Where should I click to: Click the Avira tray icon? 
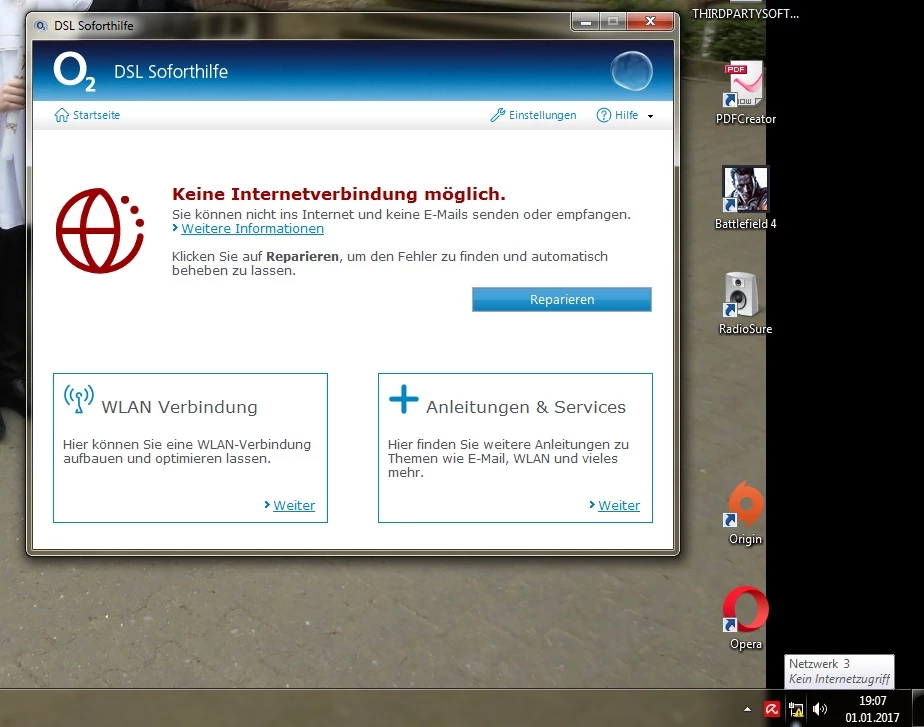coord(771,709)
